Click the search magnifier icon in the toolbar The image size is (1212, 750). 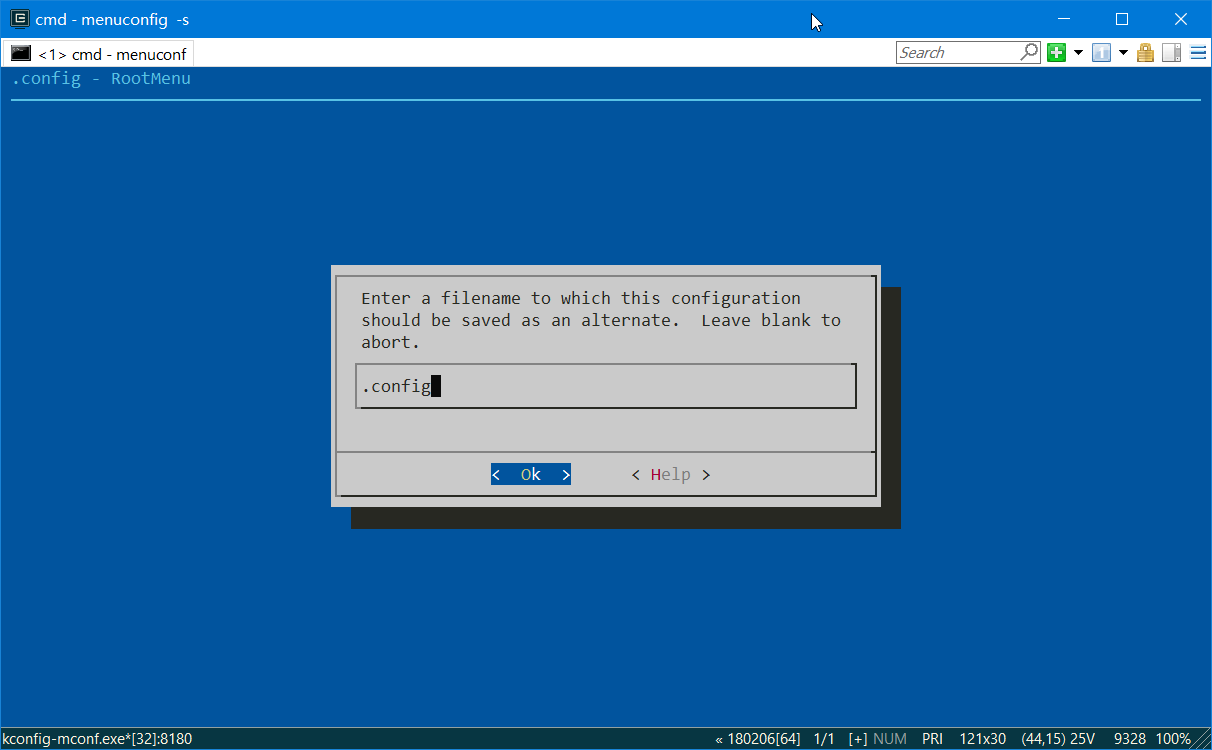1028,52
